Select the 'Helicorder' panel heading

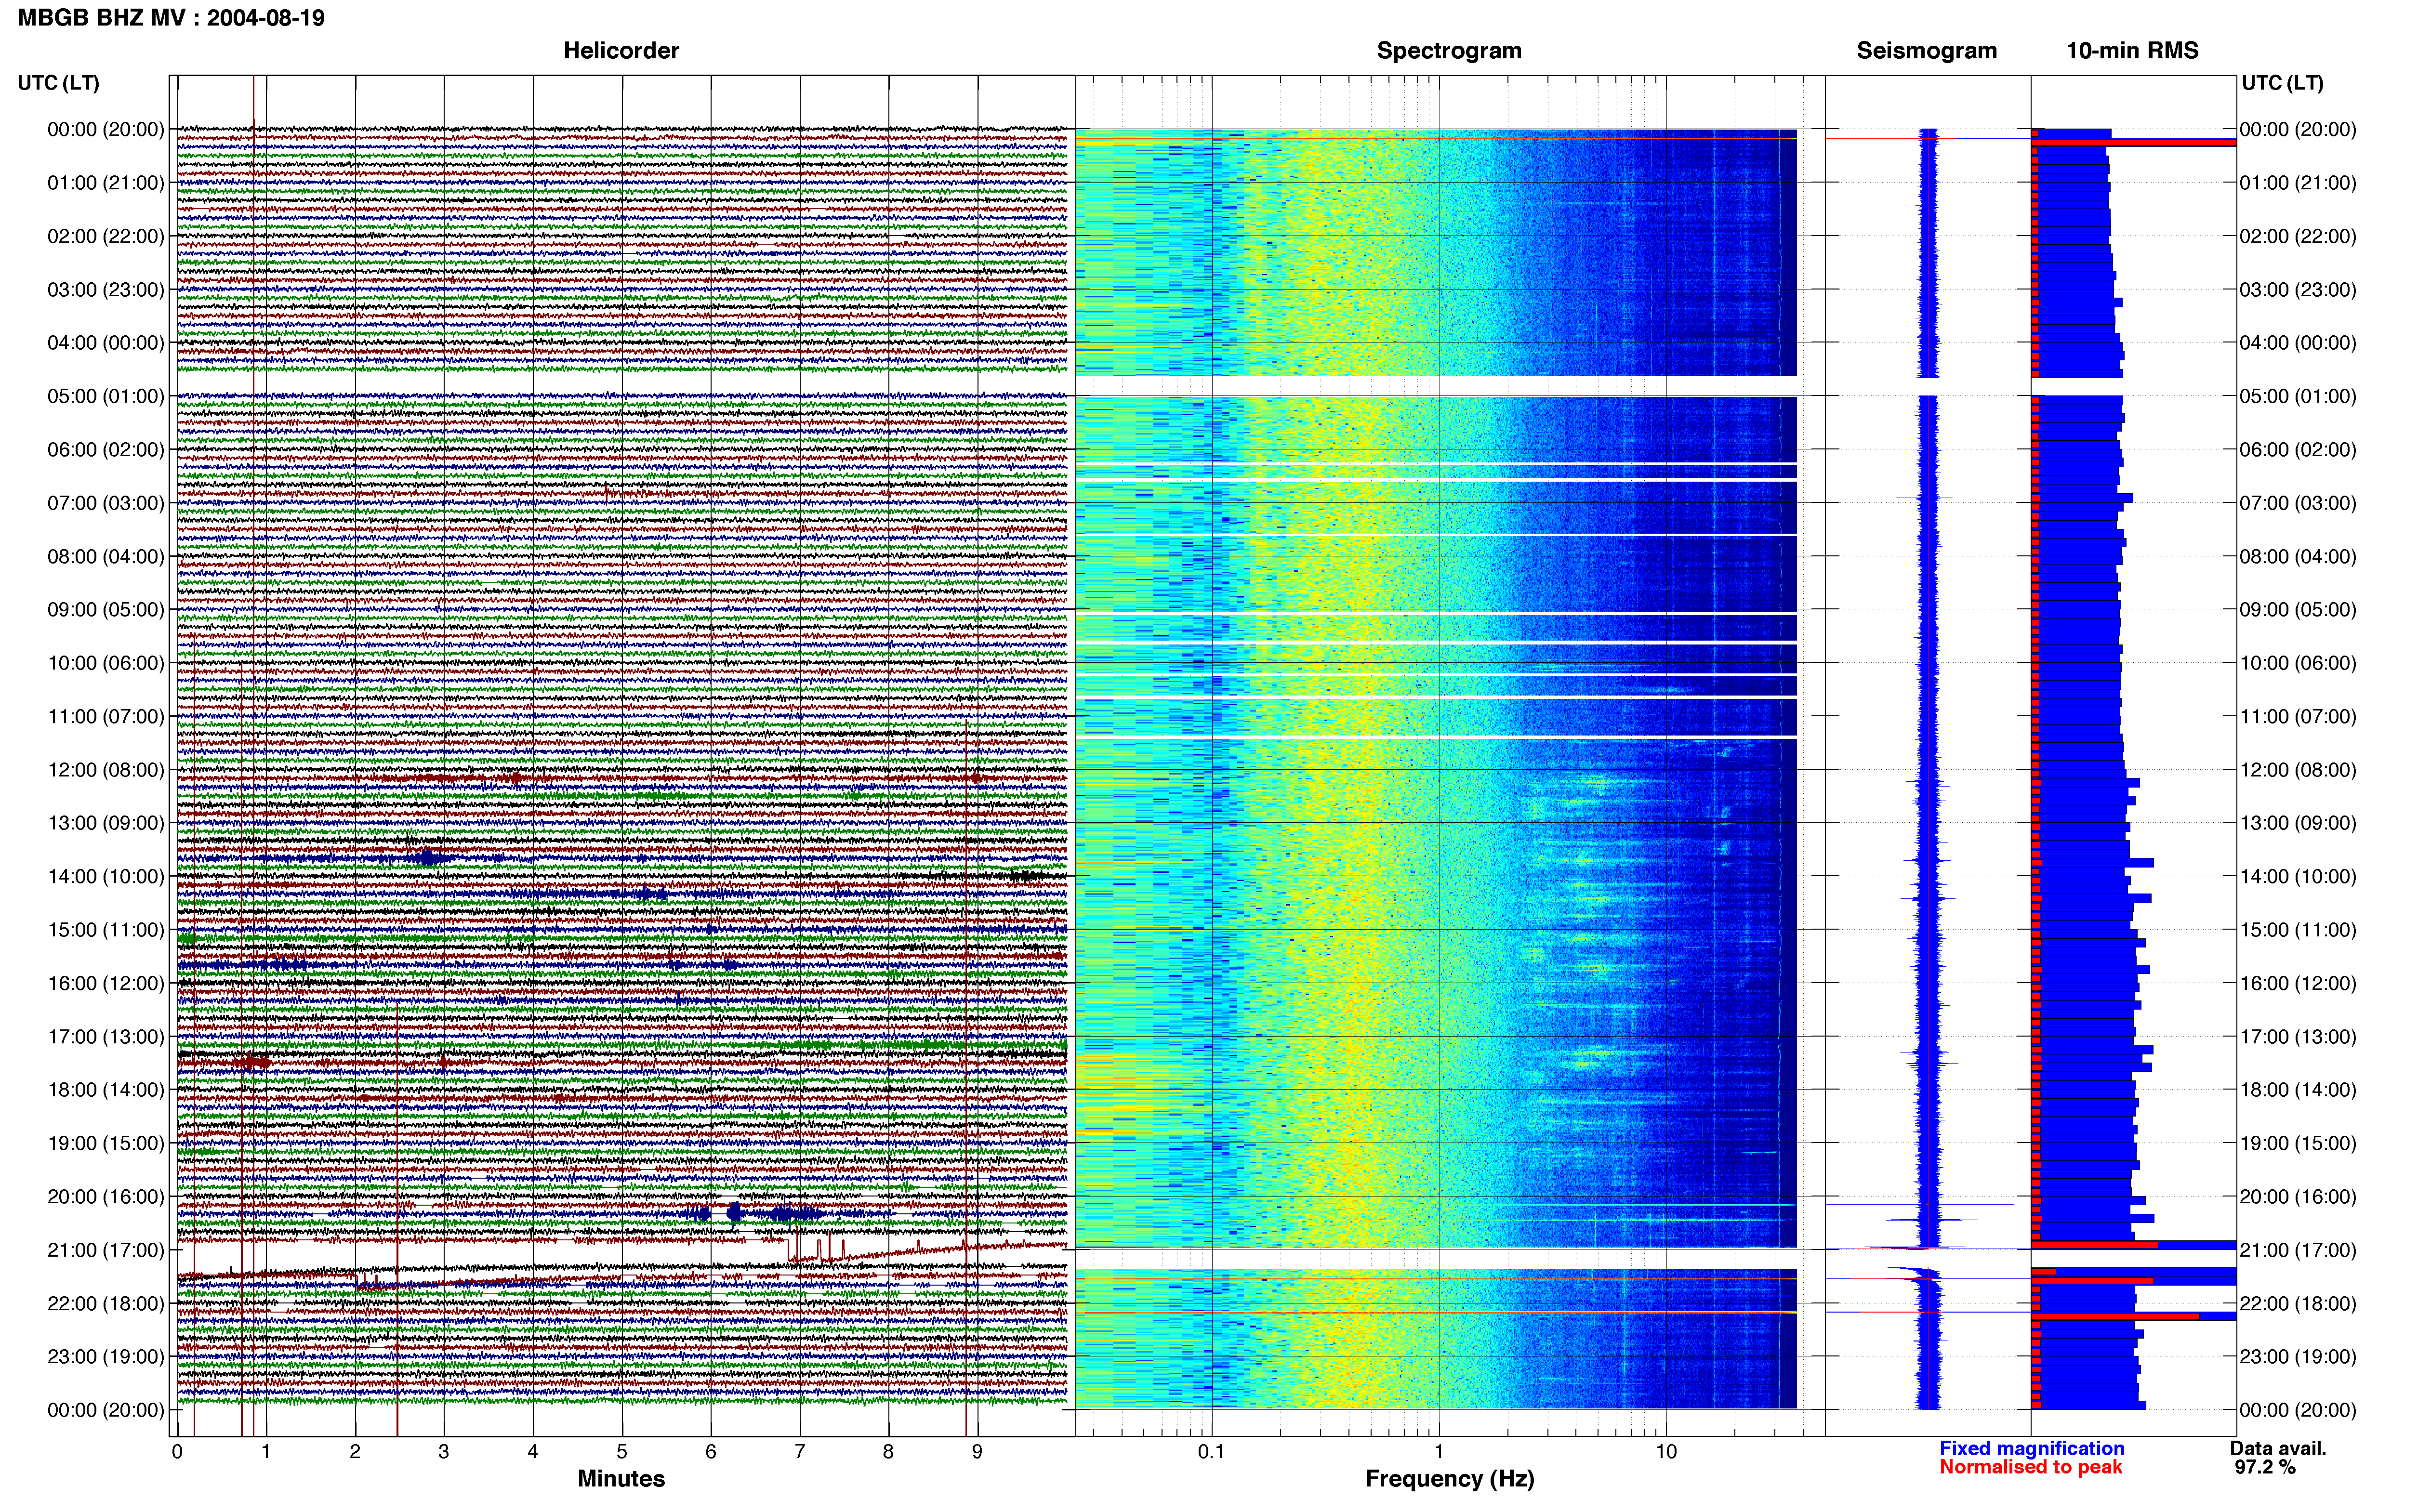pyautogui.click(x=621, y=51)
